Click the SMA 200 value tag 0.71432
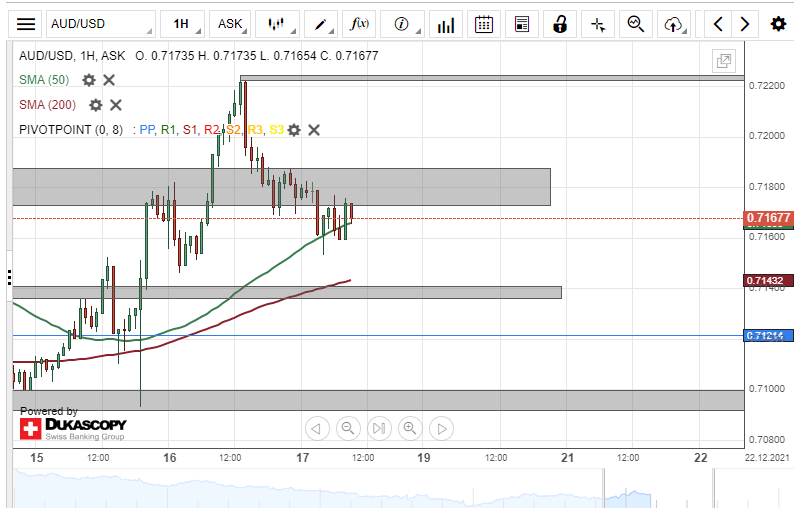Screen dimensions: 800x521 [768, 281]
